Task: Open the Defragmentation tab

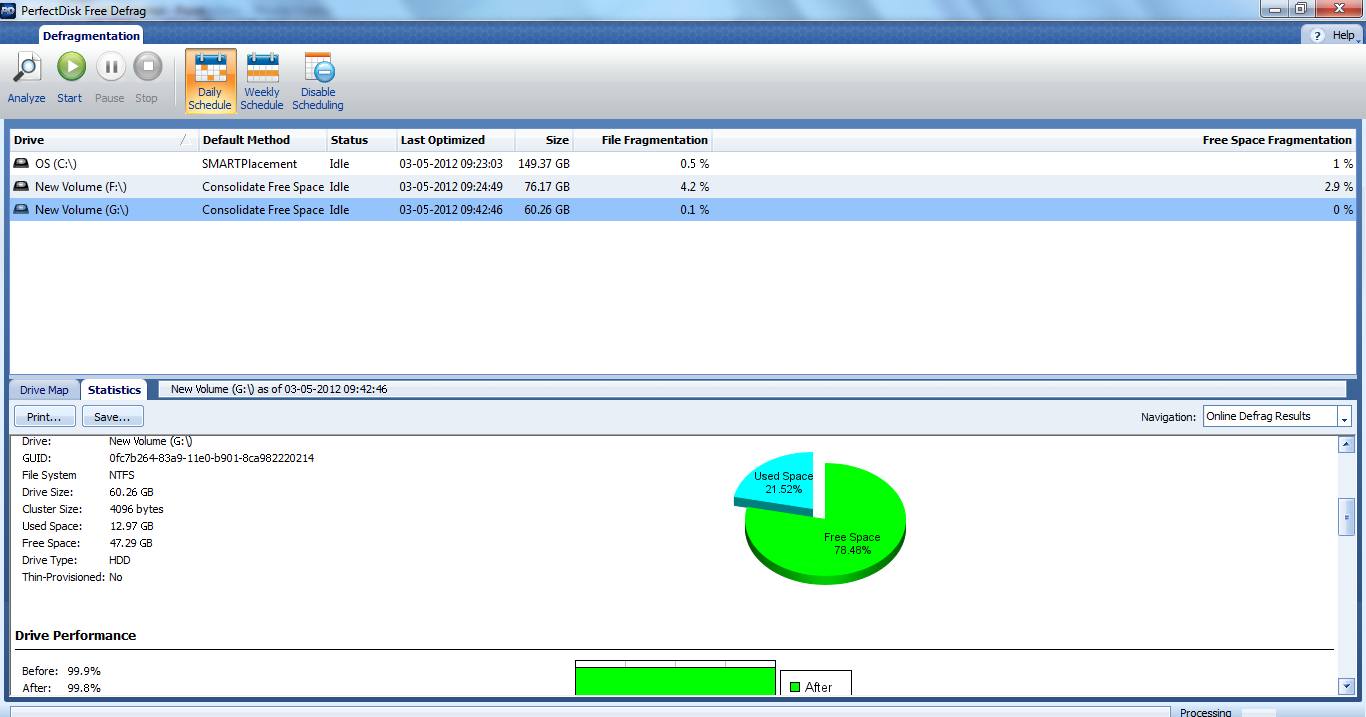Action: click(x=91, y=36)
